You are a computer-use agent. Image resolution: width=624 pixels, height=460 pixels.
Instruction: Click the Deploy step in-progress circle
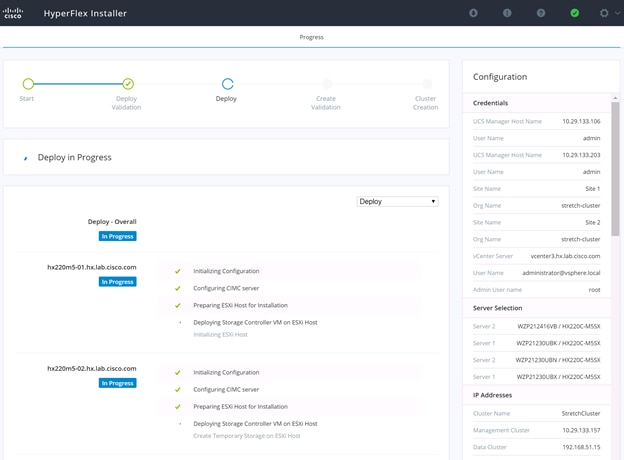[228, 84]
